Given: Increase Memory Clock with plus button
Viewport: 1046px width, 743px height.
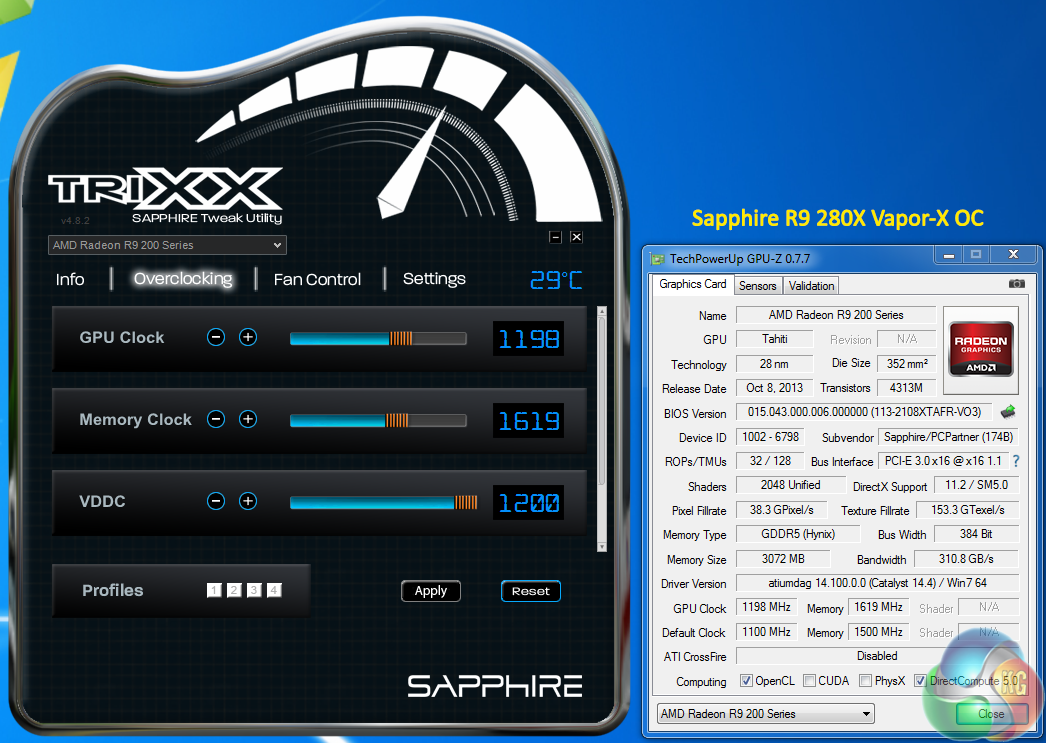Looking at the screenshot, I should coord(248,420).
